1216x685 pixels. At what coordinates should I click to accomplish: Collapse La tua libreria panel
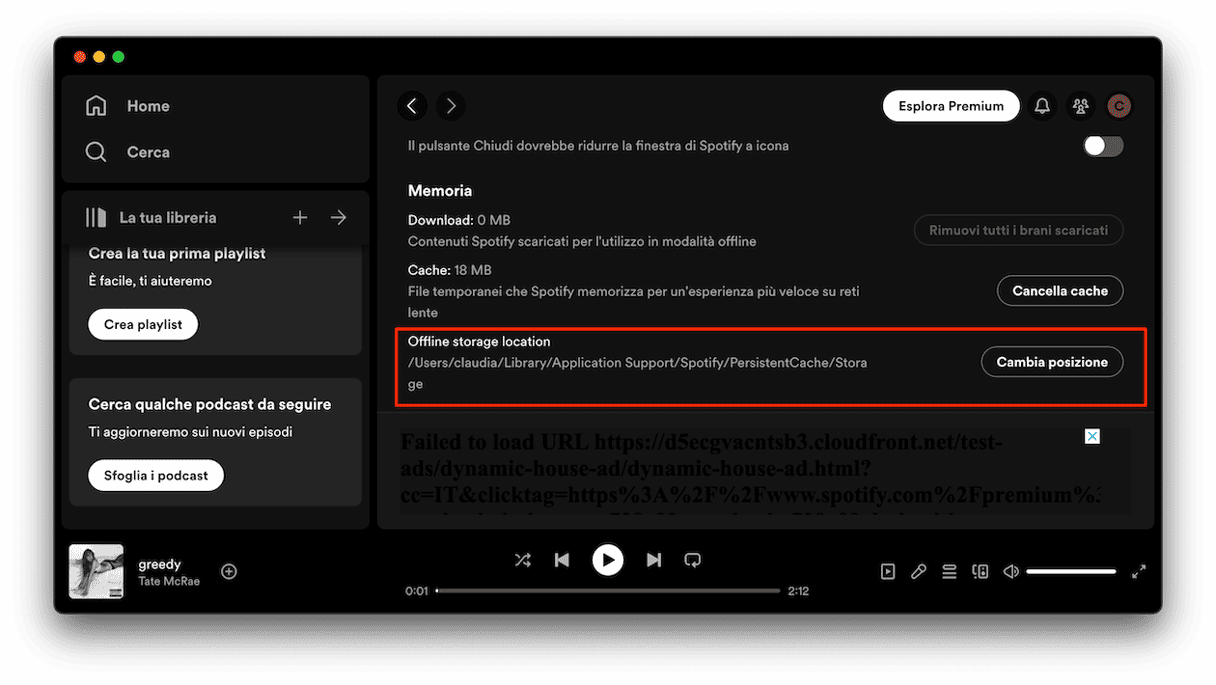coord(96,217)
